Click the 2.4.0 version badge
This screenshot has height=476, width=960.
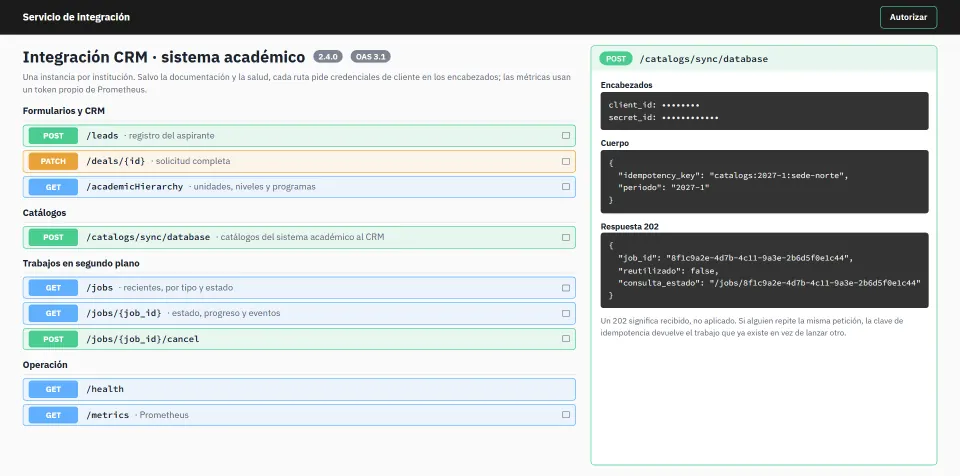tap(328, 56)
